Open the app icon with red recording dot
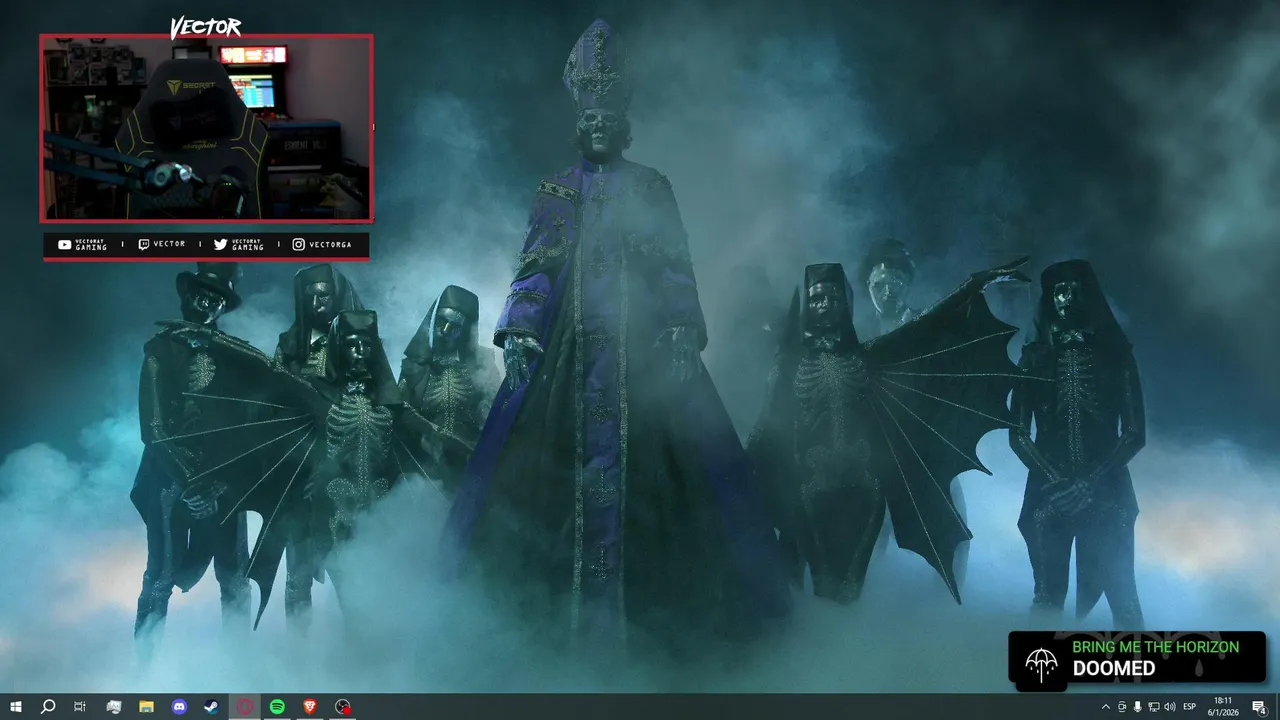 (343, 707)
